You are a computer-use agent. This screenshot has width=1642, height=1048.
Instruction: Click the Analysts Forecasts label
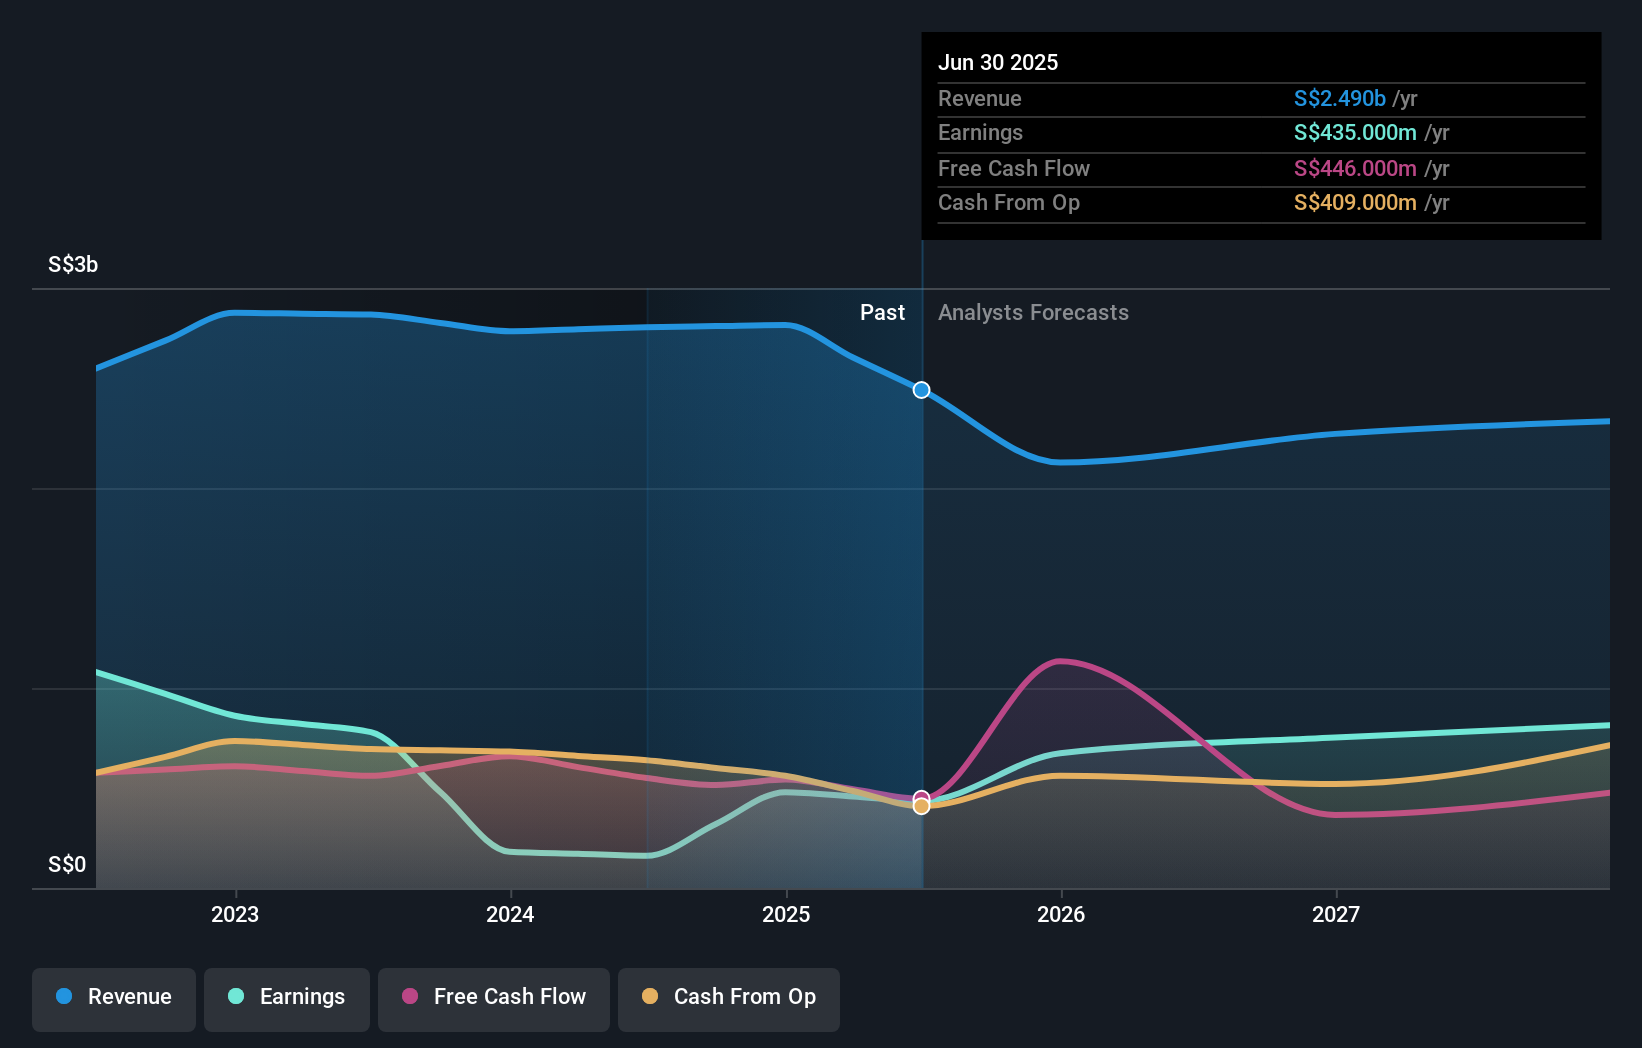pyautogui.click(x=1033, y=313)
